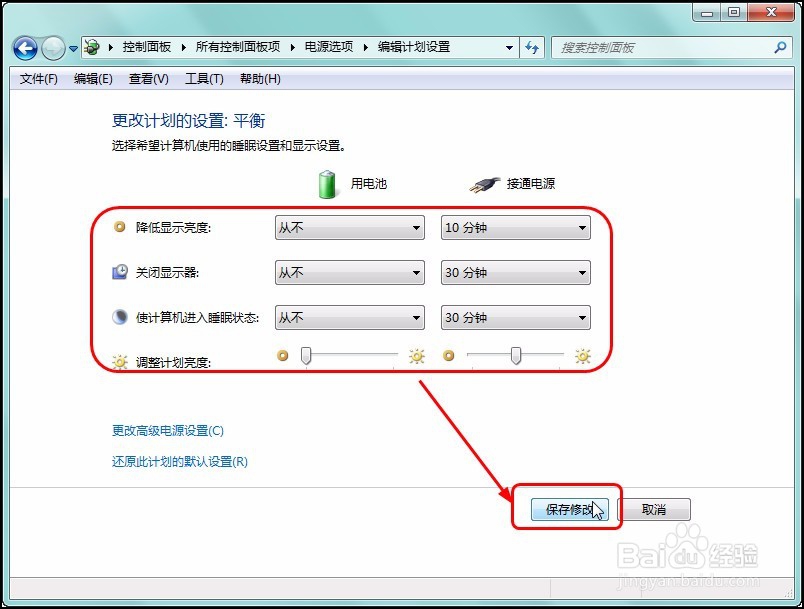Screen dimensions: 804x609
Task: Click the sleep moon icon beside 使计算机进入睡眠状态
Action: [121, 317]
